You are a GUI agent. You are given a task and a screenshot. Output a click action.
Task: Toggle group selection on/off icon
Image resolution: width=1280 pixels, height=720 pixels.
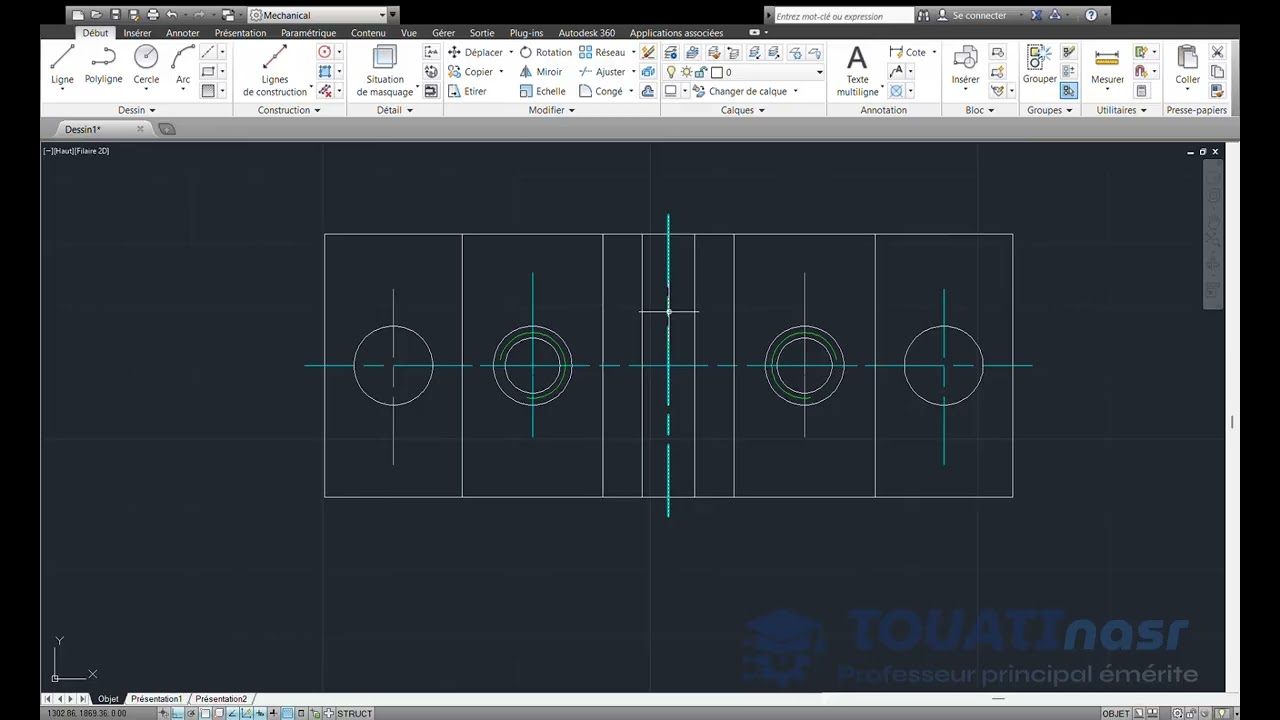click(1069, 91)
